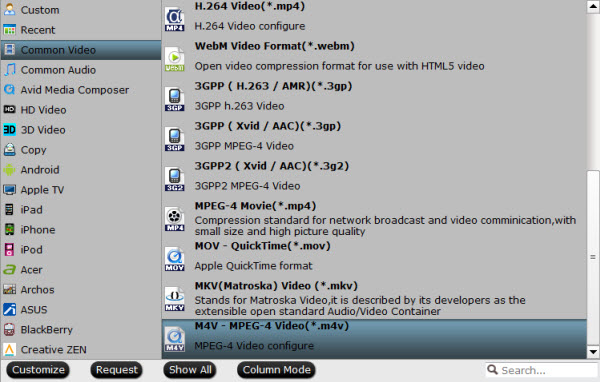Select the Creative ZEN label
Viewport: 600px width, 382px height.
(x=54, y=349)
